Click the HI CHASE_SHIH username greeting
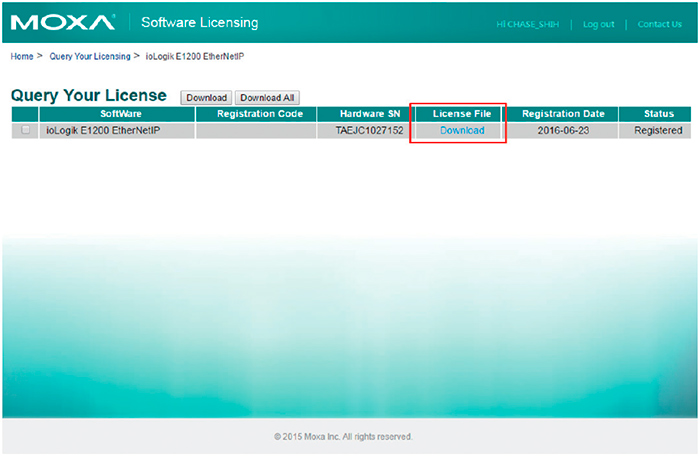The height and width of the screenshot is (457, 700). [x=528, y=24]
